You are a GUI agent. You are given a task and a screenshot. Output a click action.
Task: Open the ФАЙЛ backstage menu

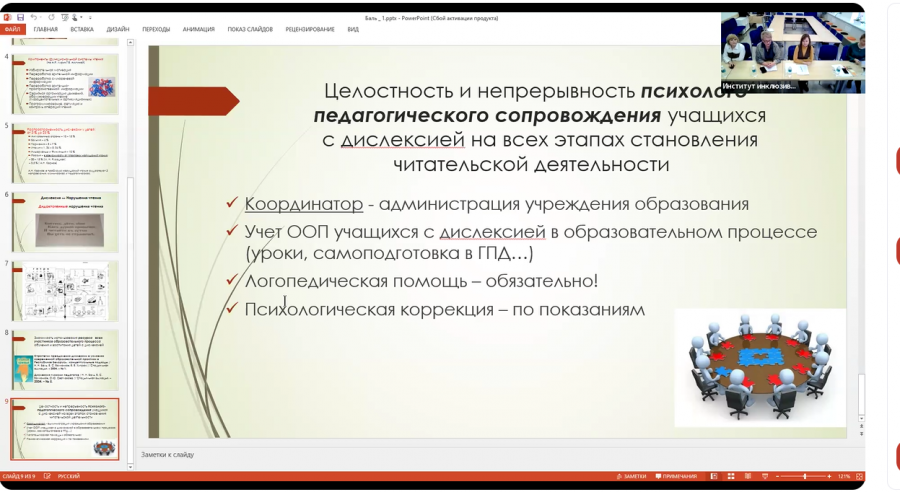[13, 29]
